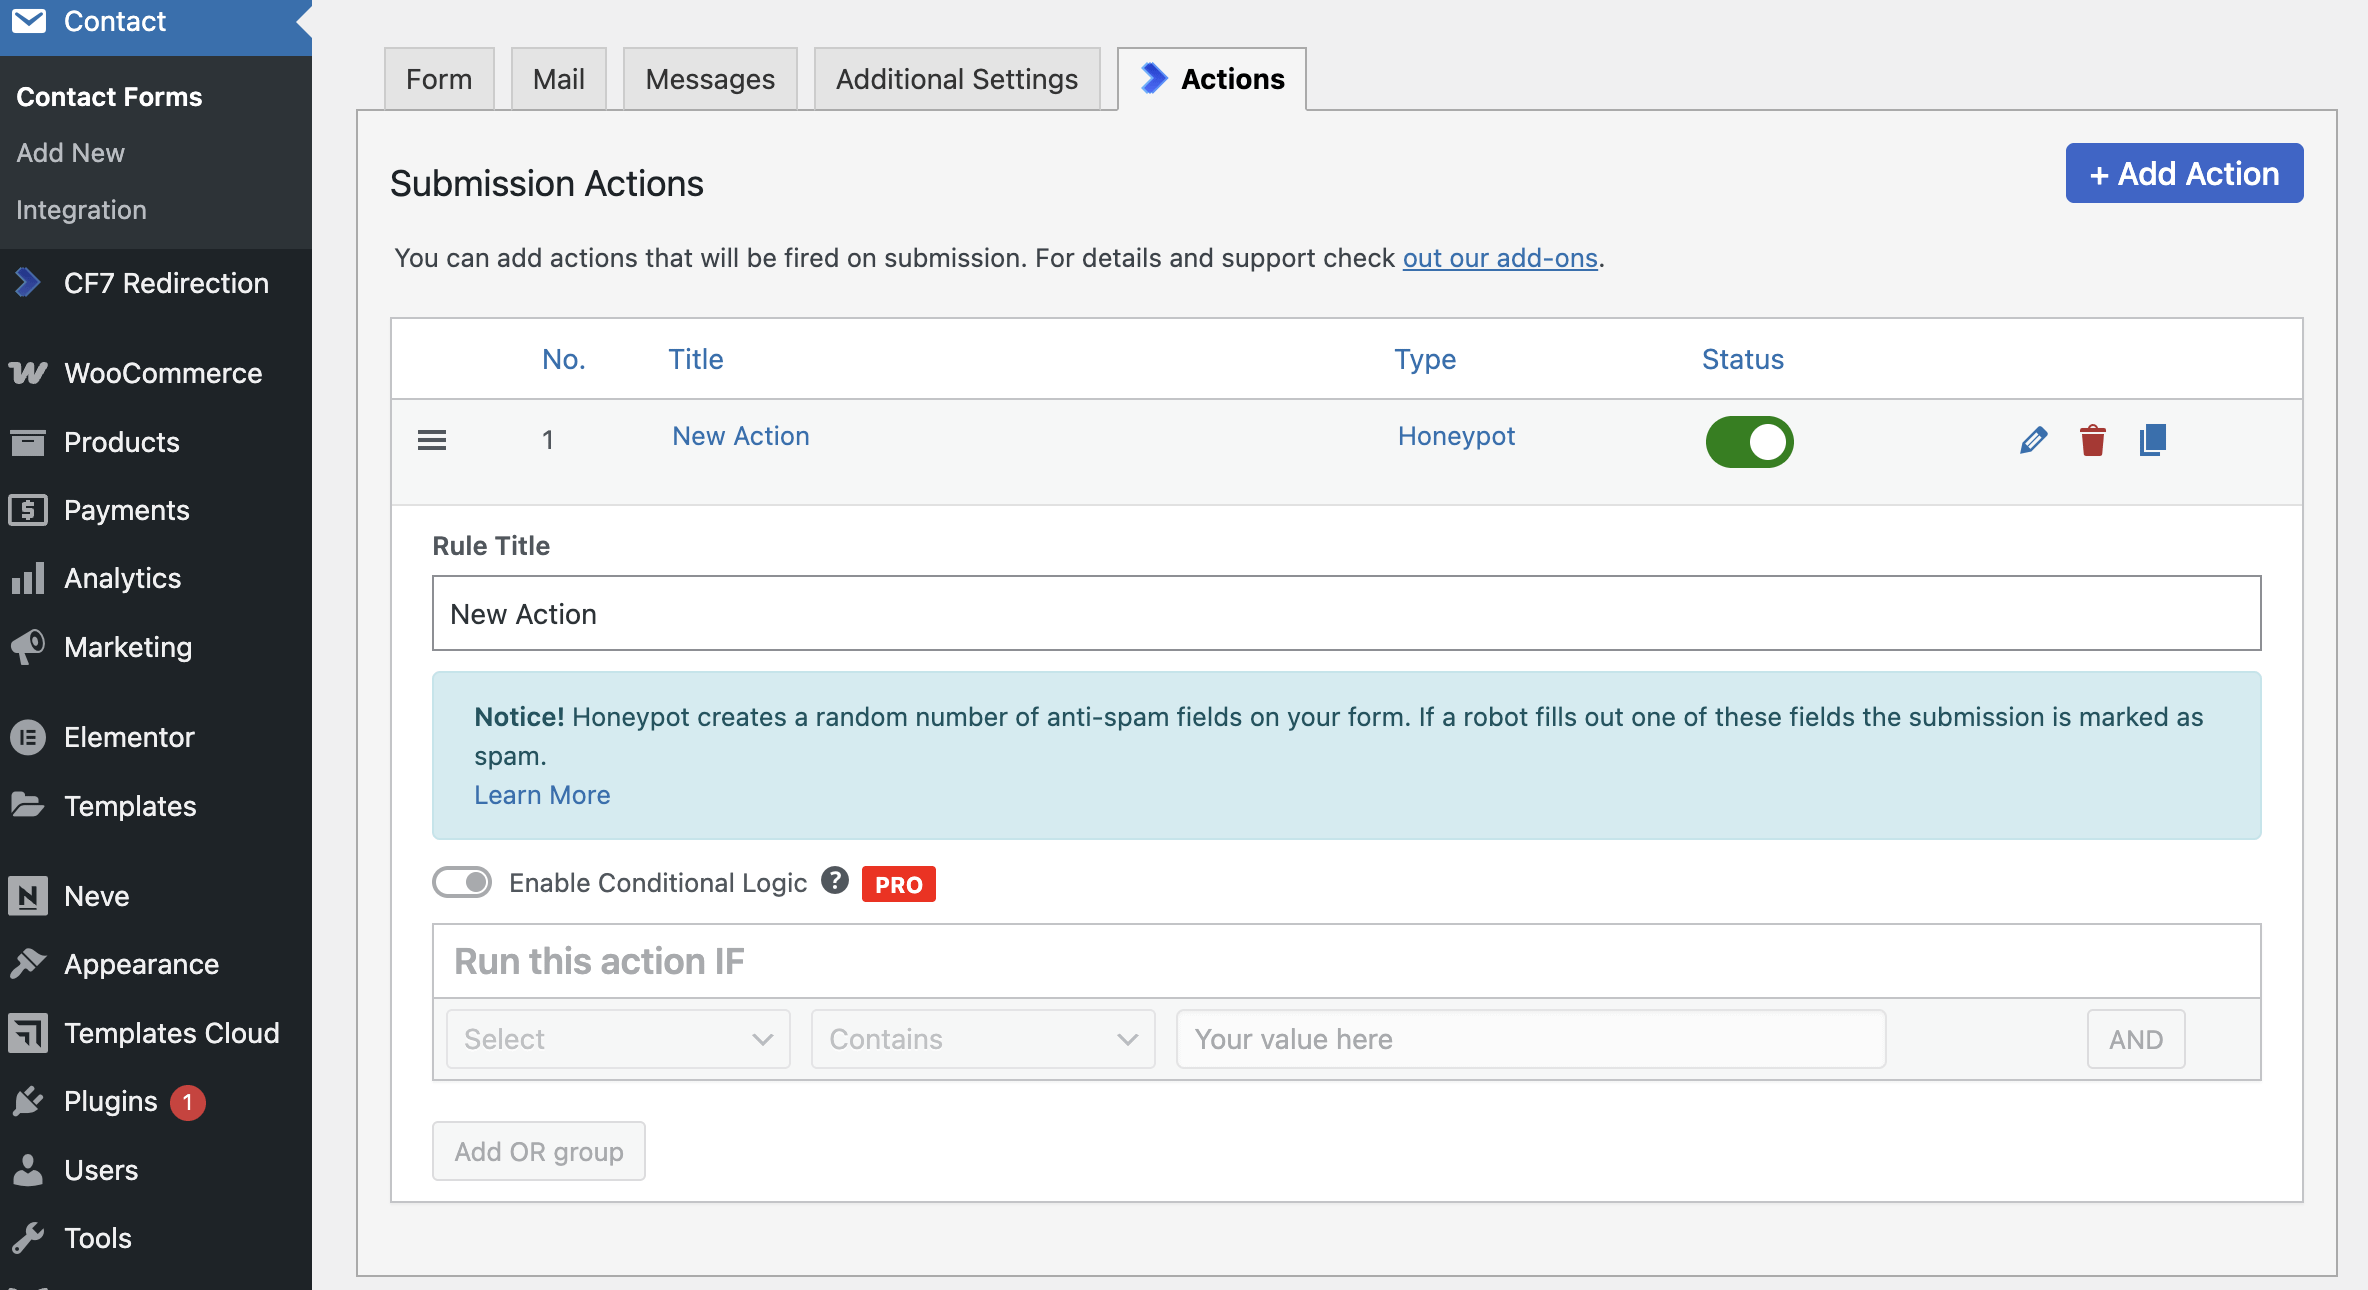Click the + Add Action button

tap(2184, 174)
